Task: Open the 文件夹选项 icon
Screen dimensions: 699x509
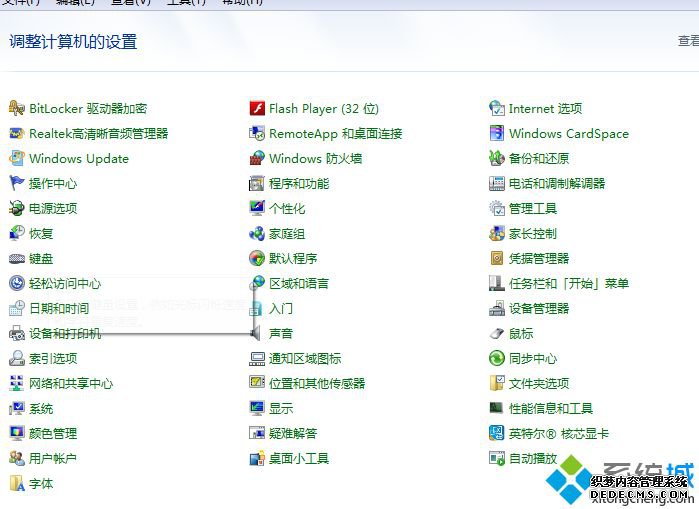Action: (497, 383)
